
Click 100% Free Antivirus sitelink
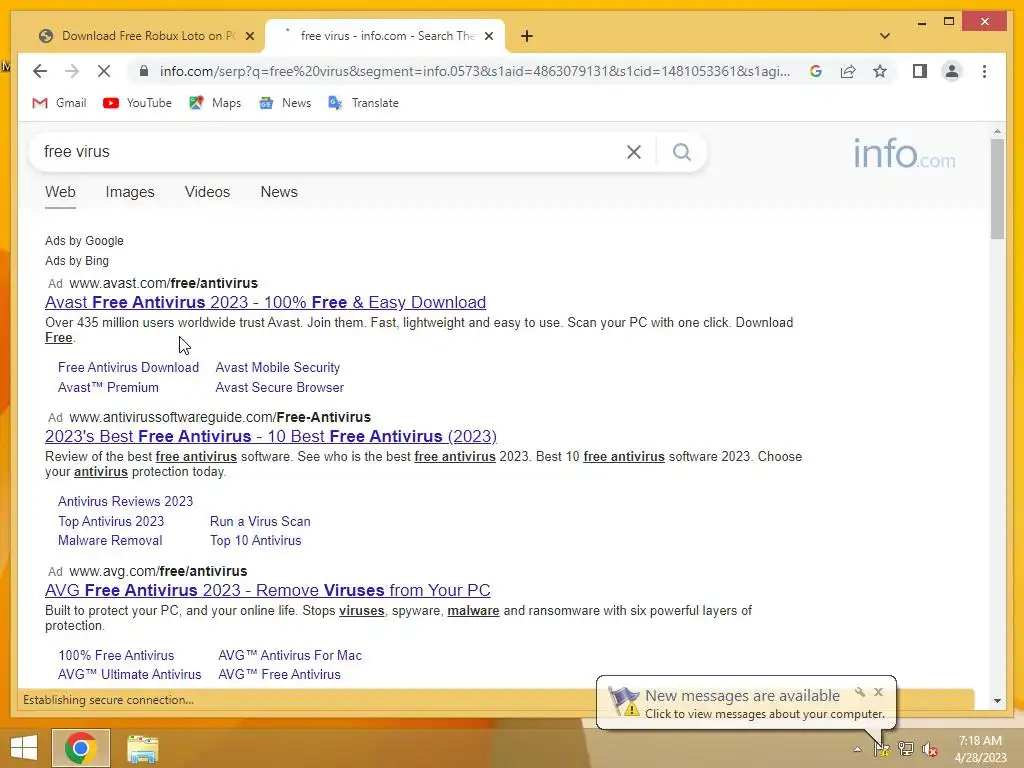116,655
